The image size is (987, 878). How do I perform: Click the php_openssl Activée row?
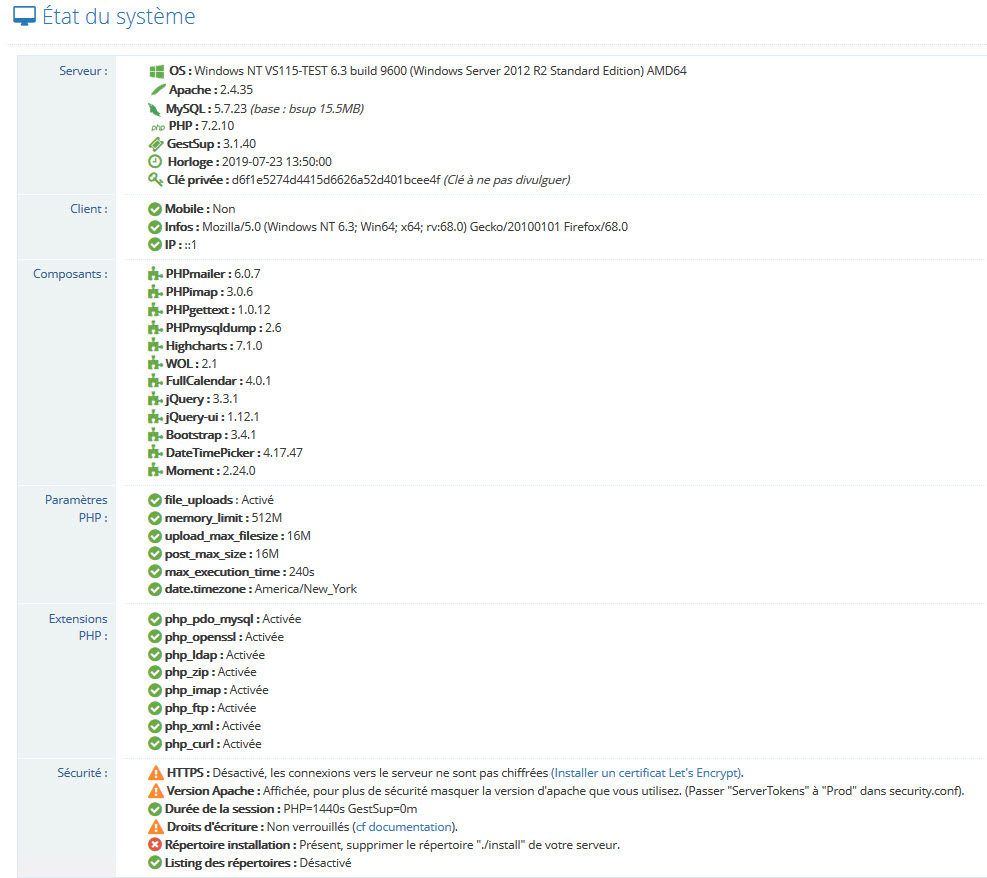tap(216, 637)
